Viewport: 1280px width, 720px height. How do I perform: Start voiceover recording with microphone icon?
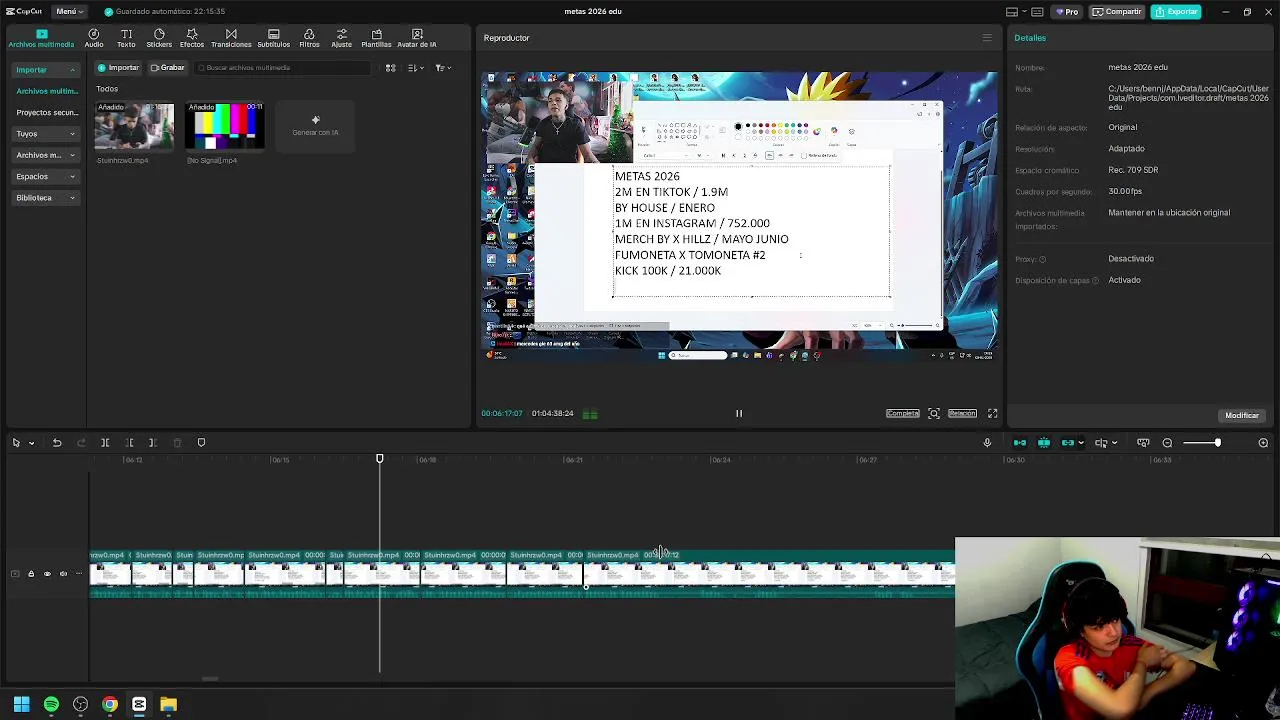pyautogui.click(x=988, y=443)
